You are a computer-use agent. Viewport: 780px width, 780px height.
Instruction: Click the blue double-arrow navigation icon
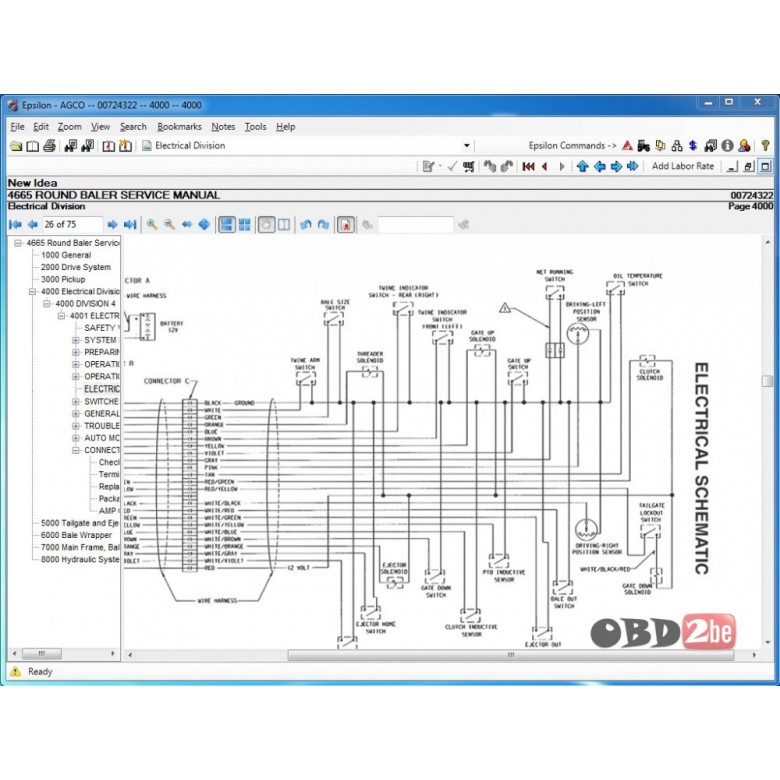coord(633,167)
